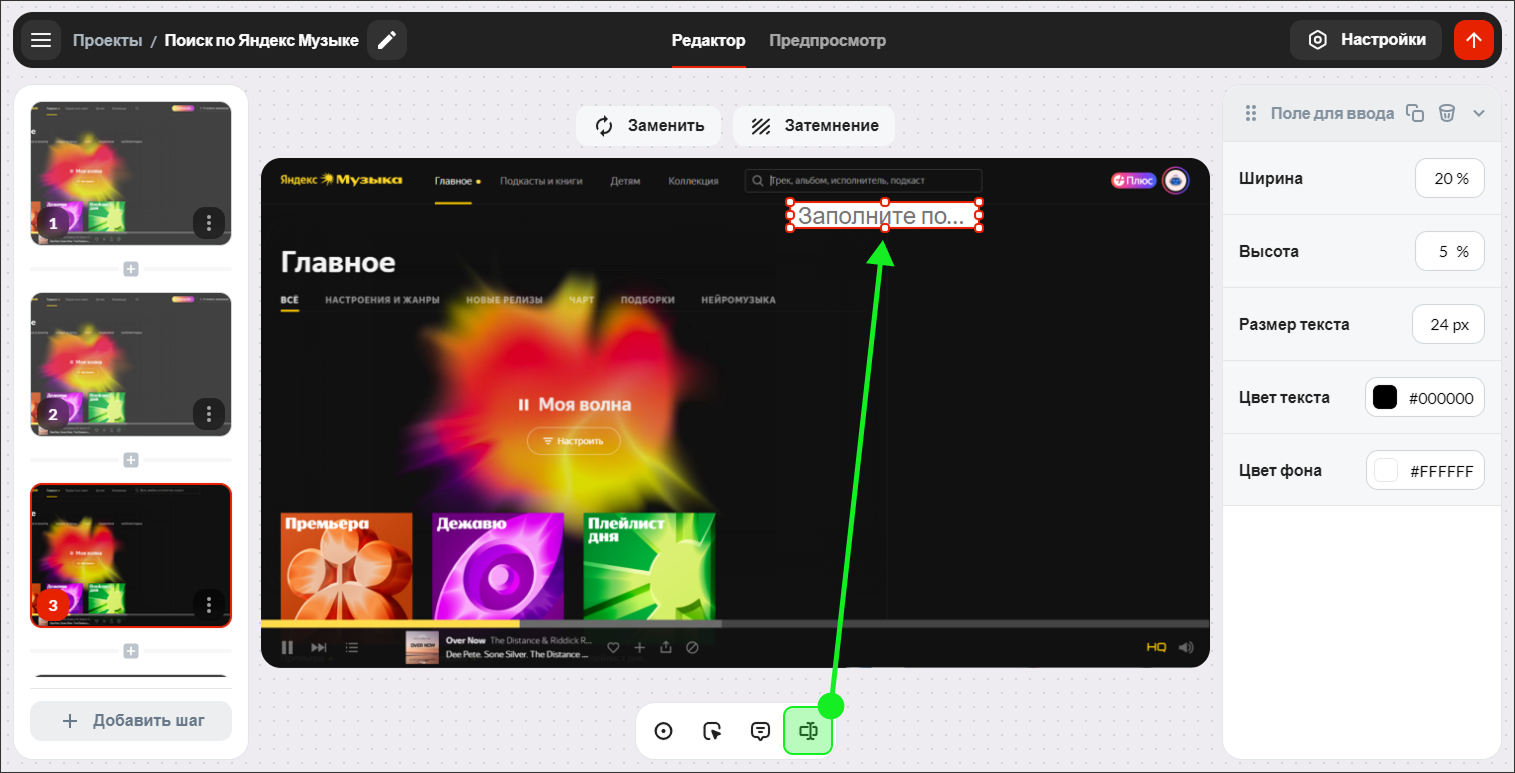Click the Затемнение button

[x=814, y=126]
